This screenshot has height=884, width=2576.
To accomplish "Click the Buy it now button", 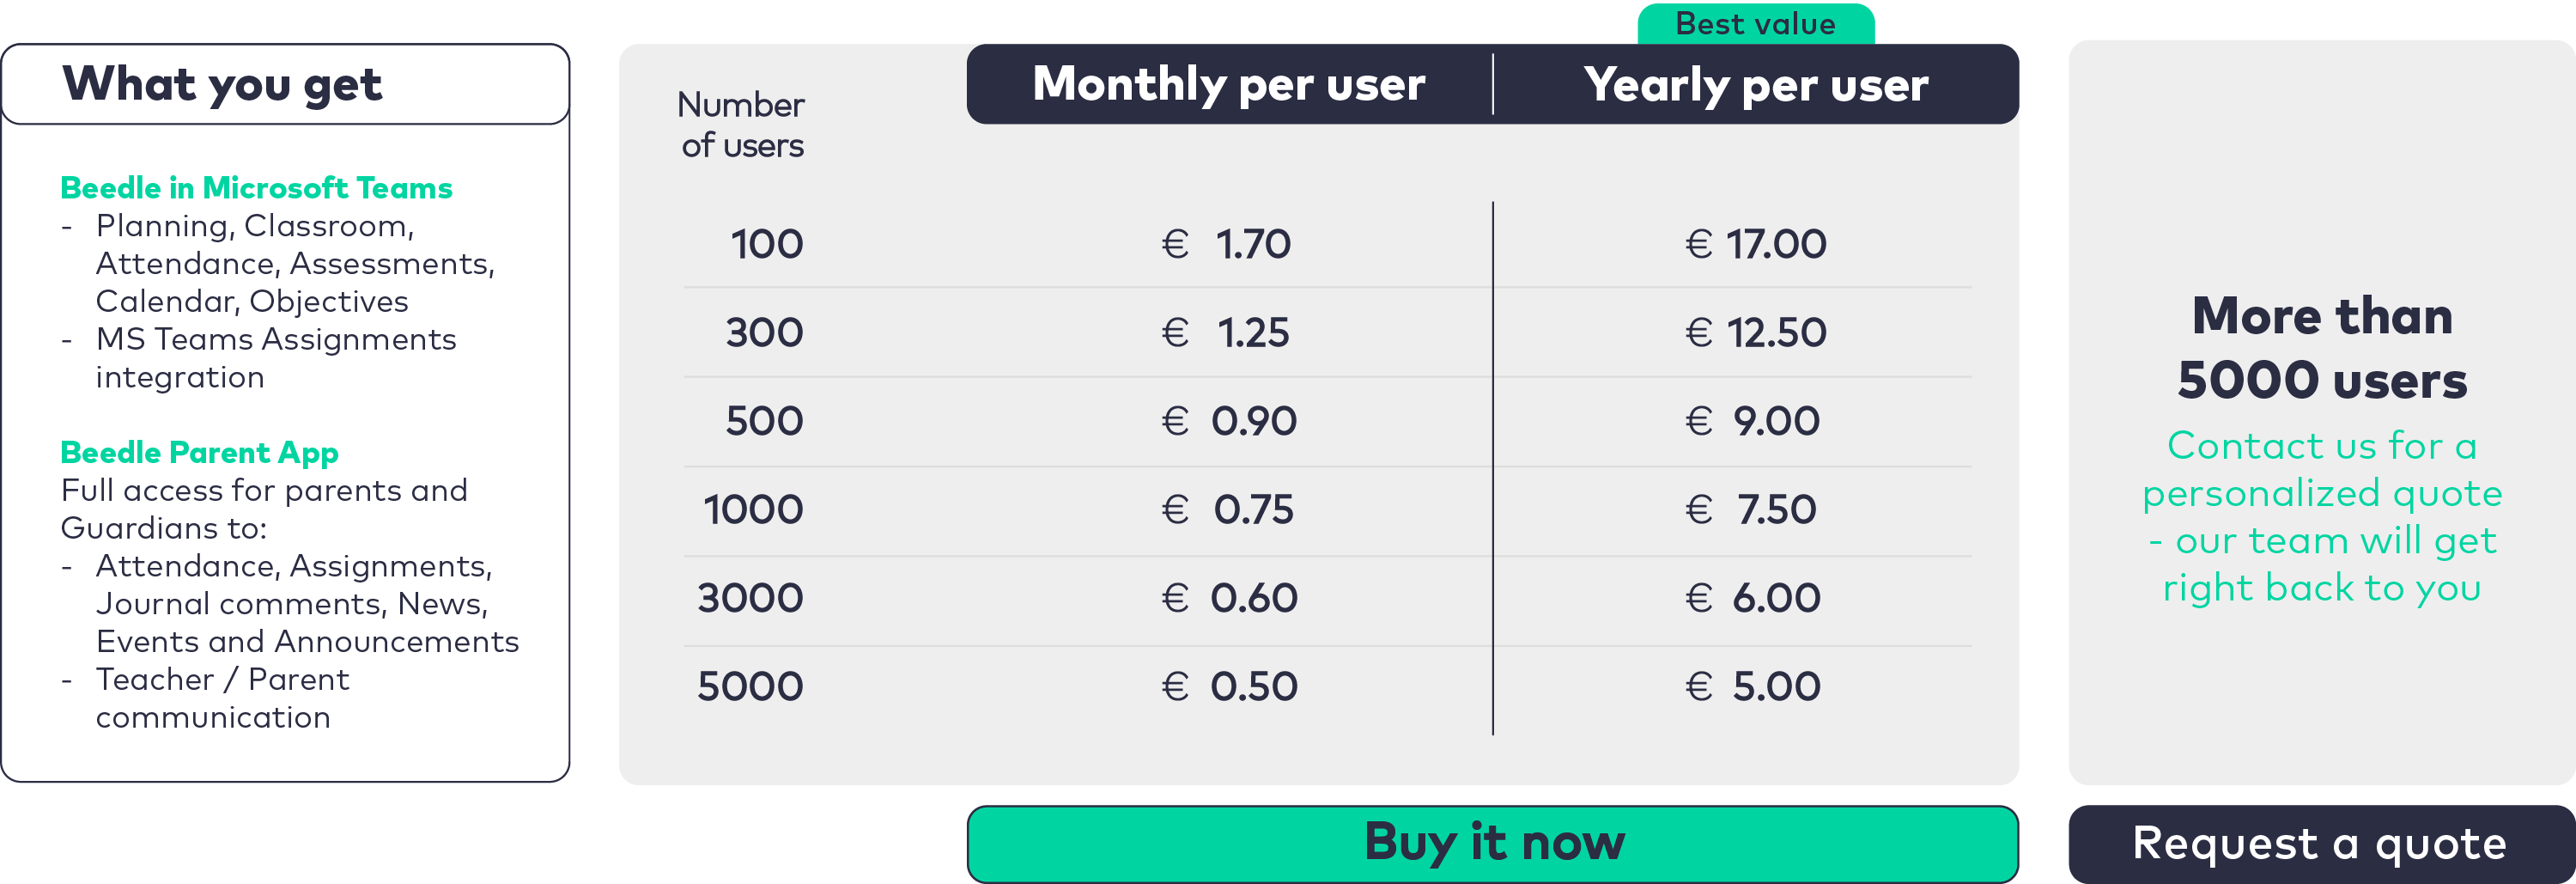I will pyautogui.click(x=1492, y=842).
